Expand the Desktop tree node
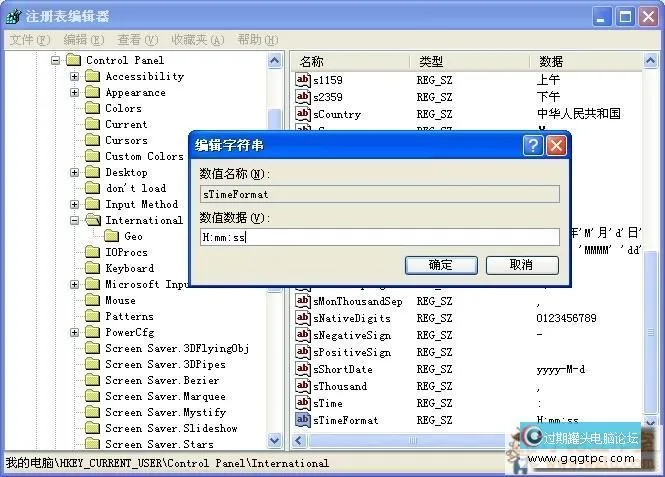This screenshot has height=477, width=665. (x=75, y=172)
